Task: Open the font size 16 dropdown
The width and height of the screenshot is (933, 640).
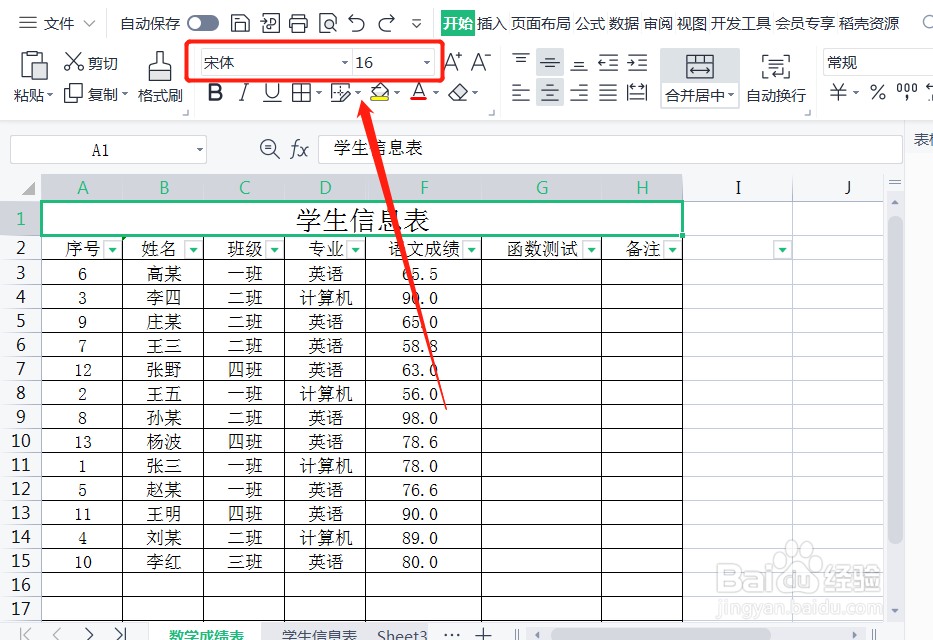Action: 426,60
